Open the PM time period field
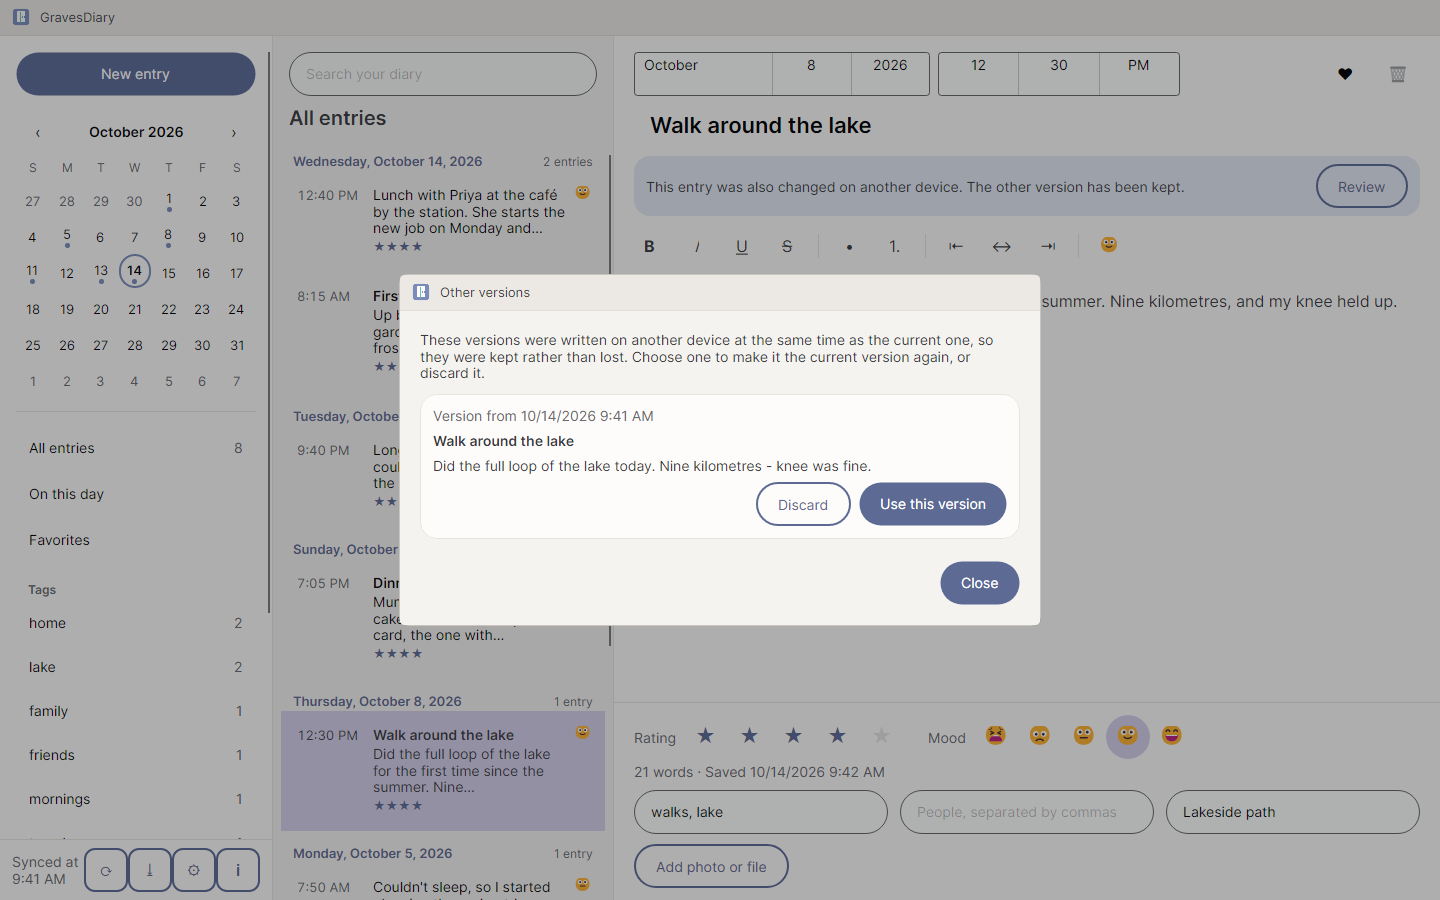This screenshot has width=1440, height=900. pos(1139,74)
